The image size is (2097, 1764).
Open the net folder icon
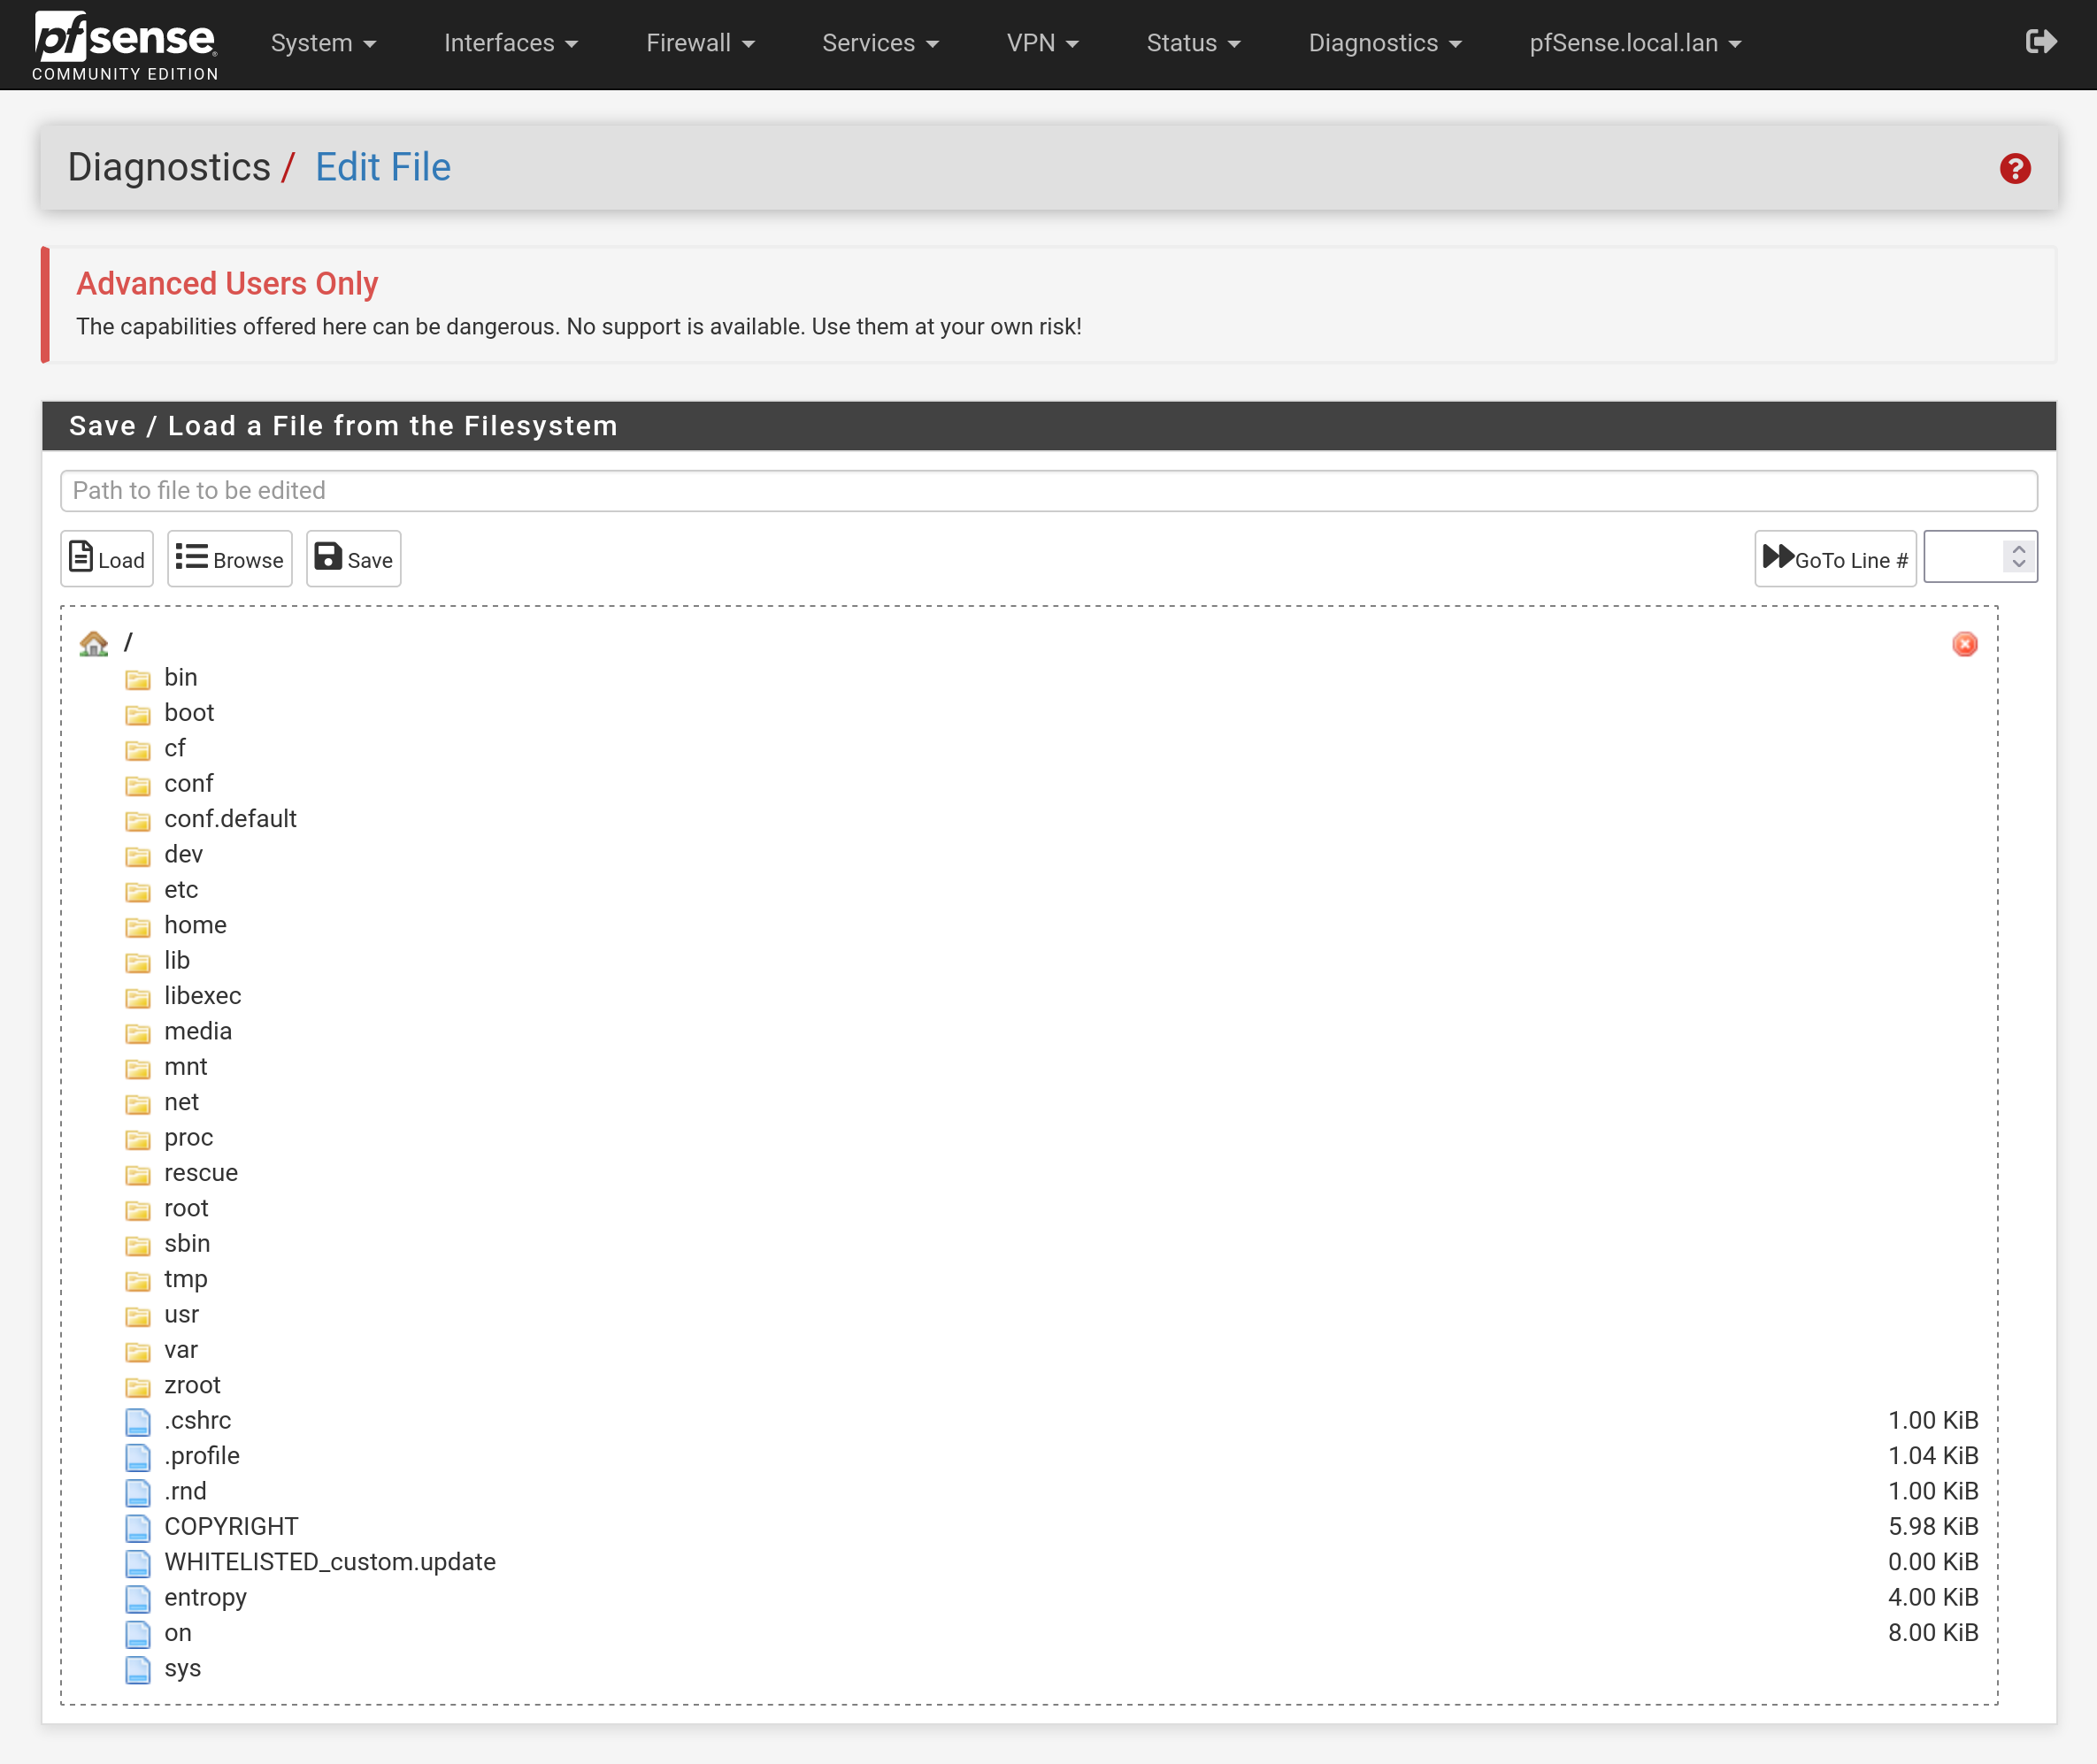[138, 1104]
